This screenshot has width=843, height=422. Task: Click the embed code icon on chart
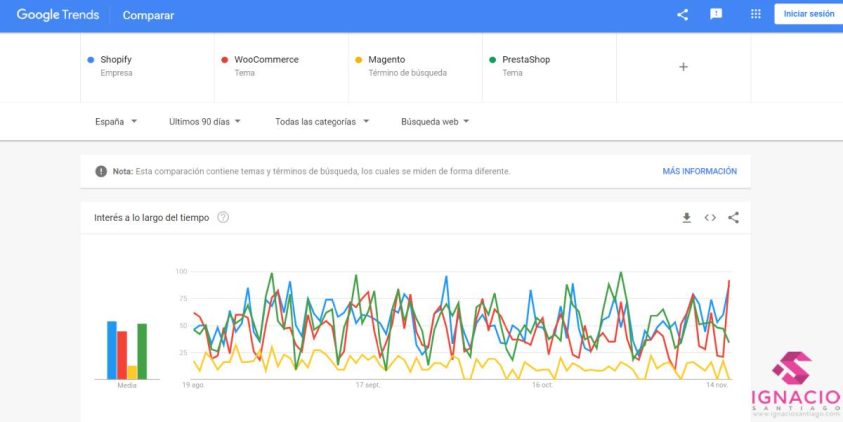coord(710,218)
